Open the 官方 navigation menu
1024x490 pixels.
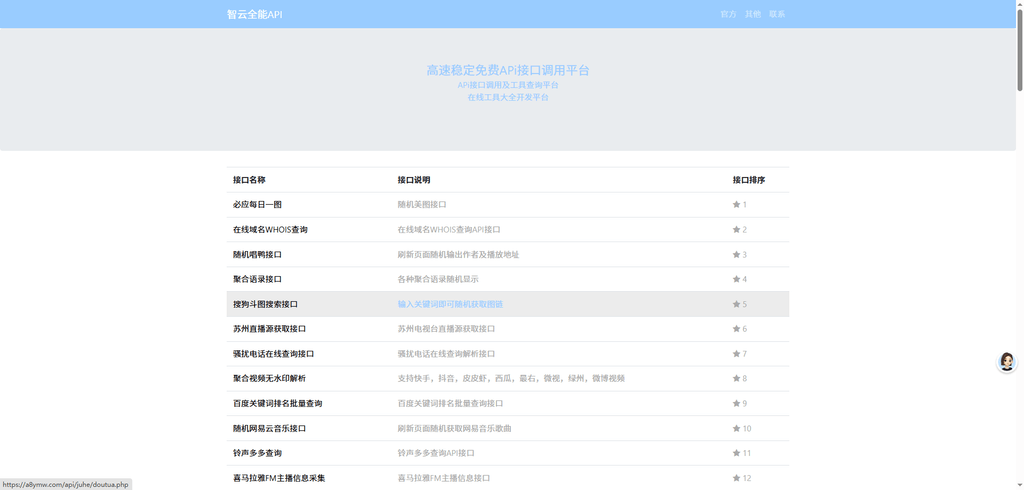click(728, 14)
